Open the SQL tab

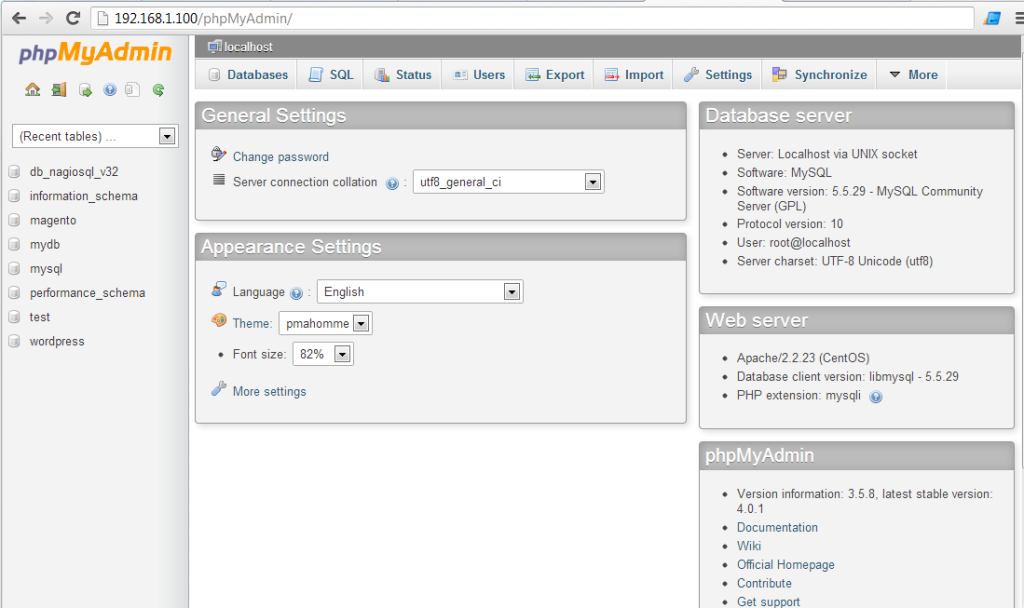331,75
